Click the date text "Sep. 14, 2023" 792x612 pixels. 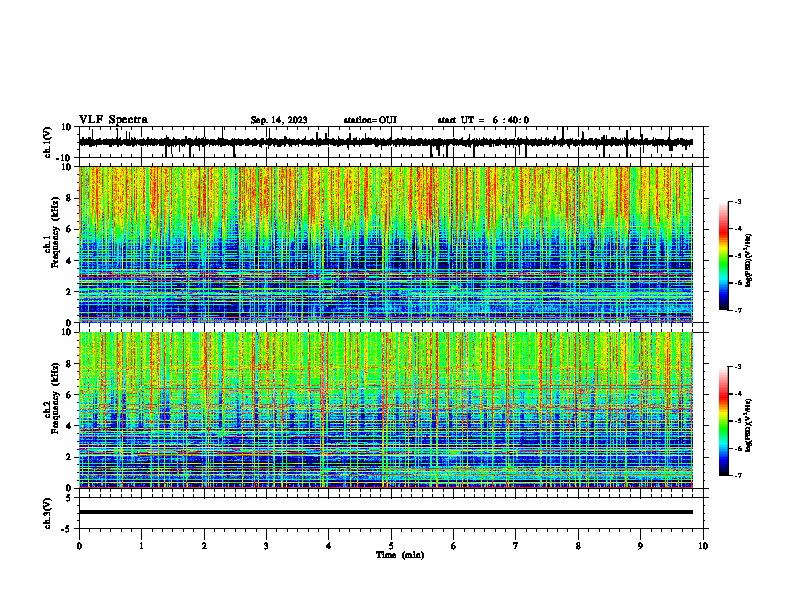tap(279, 120)
